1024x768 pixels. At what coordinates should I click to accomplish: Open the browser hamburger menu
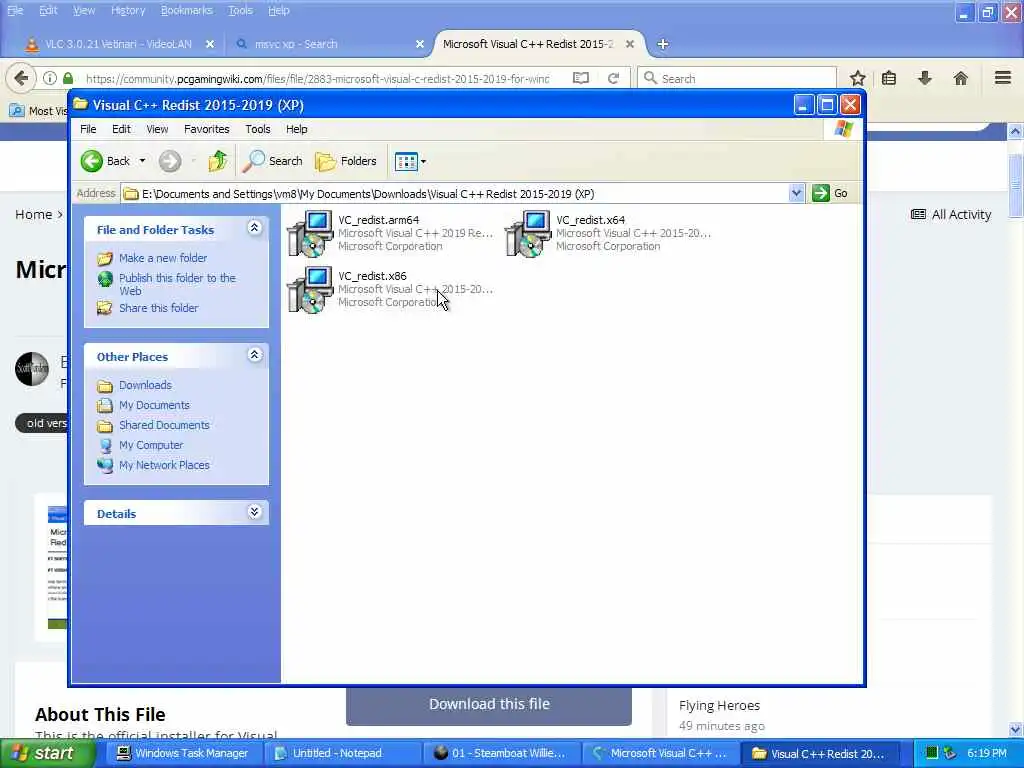(1003, 78)
